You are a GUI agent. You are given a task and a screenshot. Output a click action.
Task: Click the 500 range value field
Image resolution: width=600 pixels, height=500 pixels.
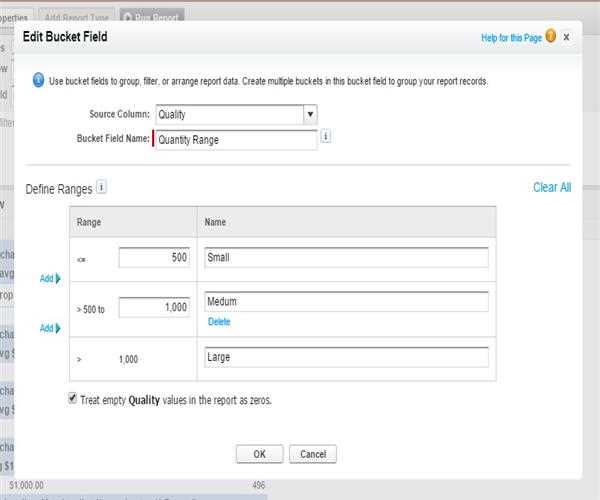pyautogui.click(x=154, y=258)
